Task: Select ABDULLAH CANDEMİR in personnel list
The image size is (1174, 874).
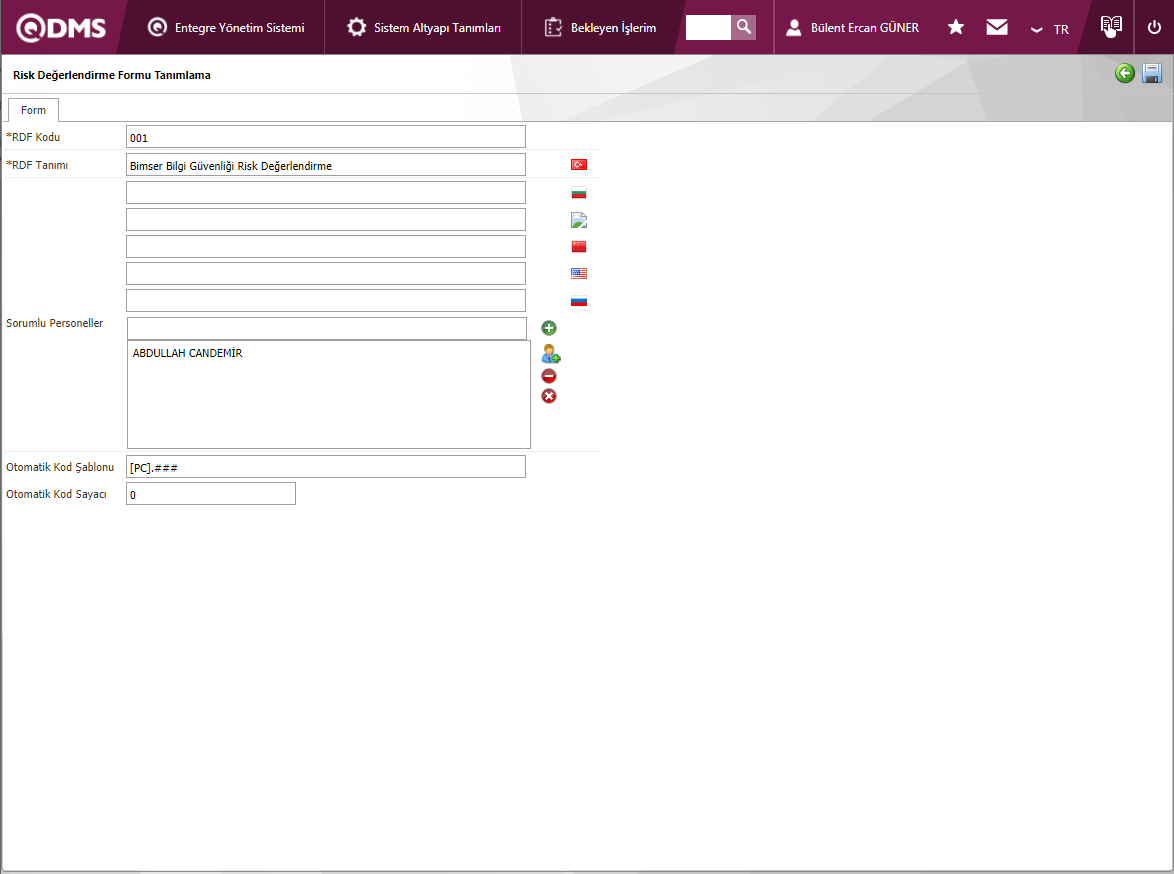Action: [188, 353]
